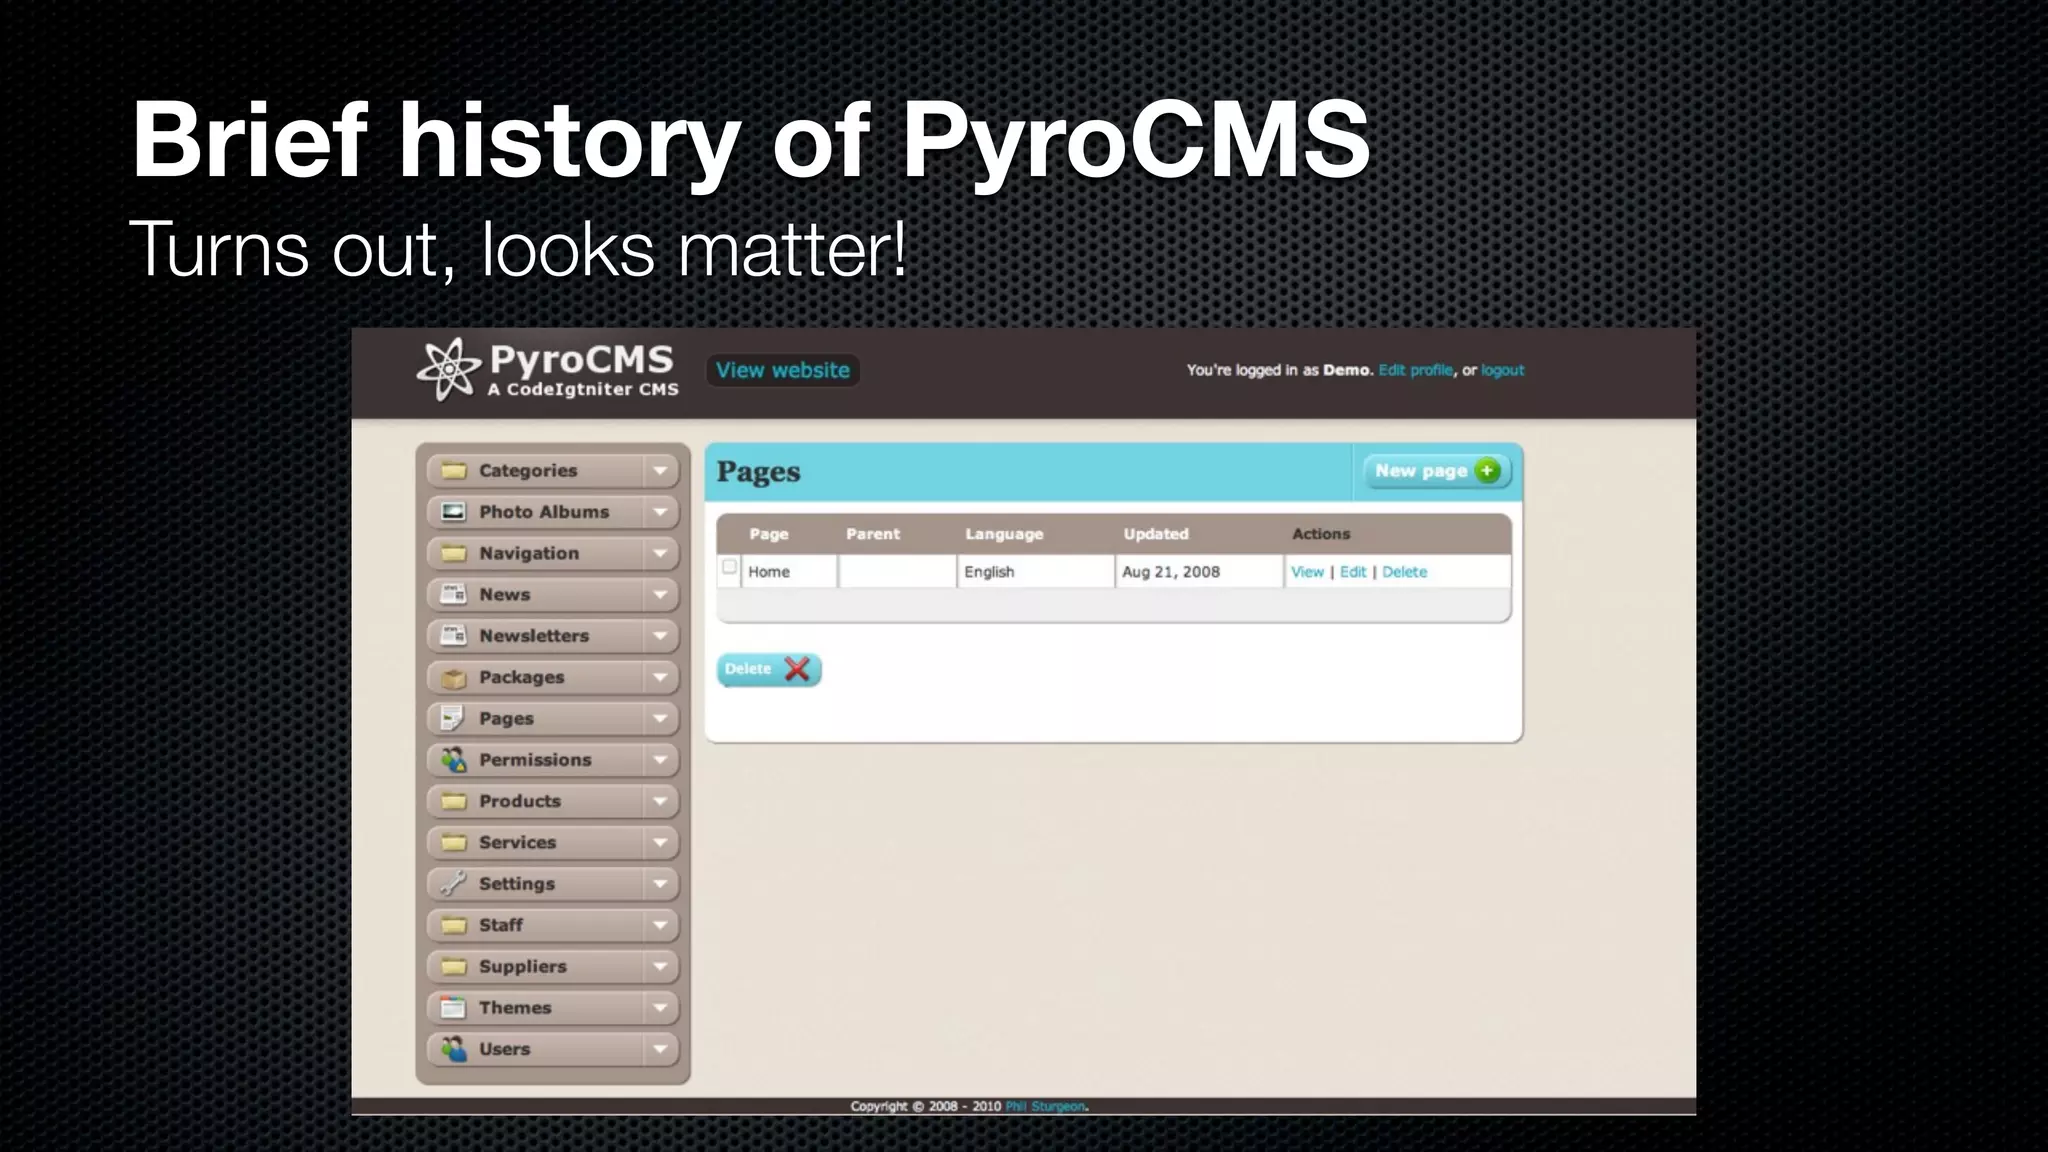Click the Actions column header
The width and height of the screenshot is (2048, 1152).
point(1321,534)
